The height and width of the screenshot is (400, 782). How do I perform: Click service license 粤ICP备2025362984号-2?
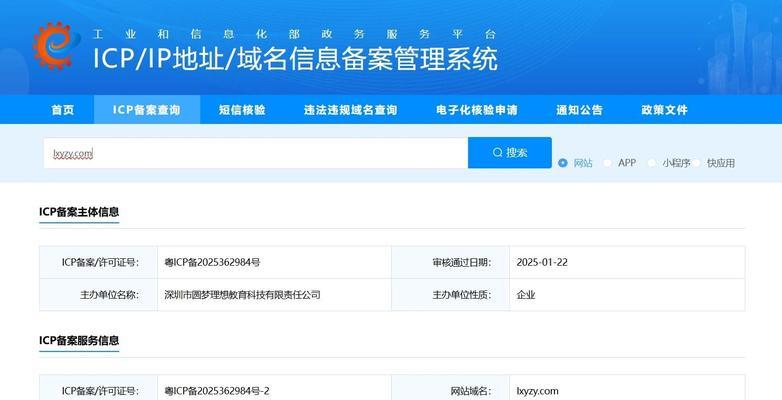[x=217, y=391]
